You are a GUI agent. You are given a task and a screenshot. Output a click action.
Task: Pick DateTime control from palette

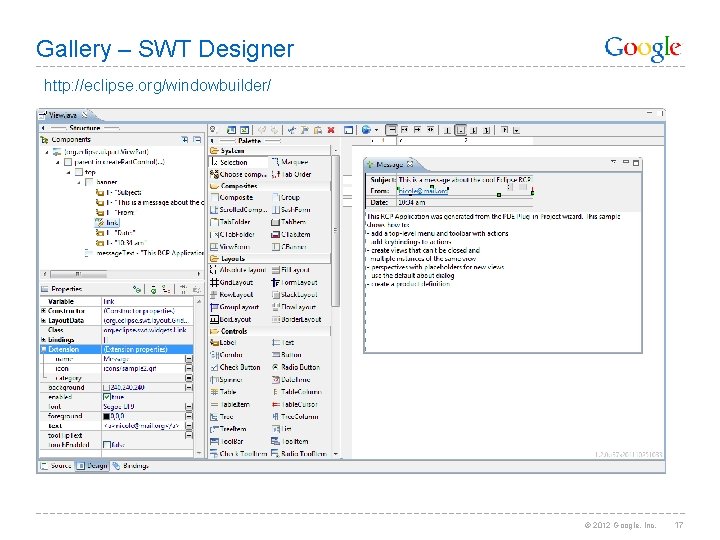click(291, 380)
